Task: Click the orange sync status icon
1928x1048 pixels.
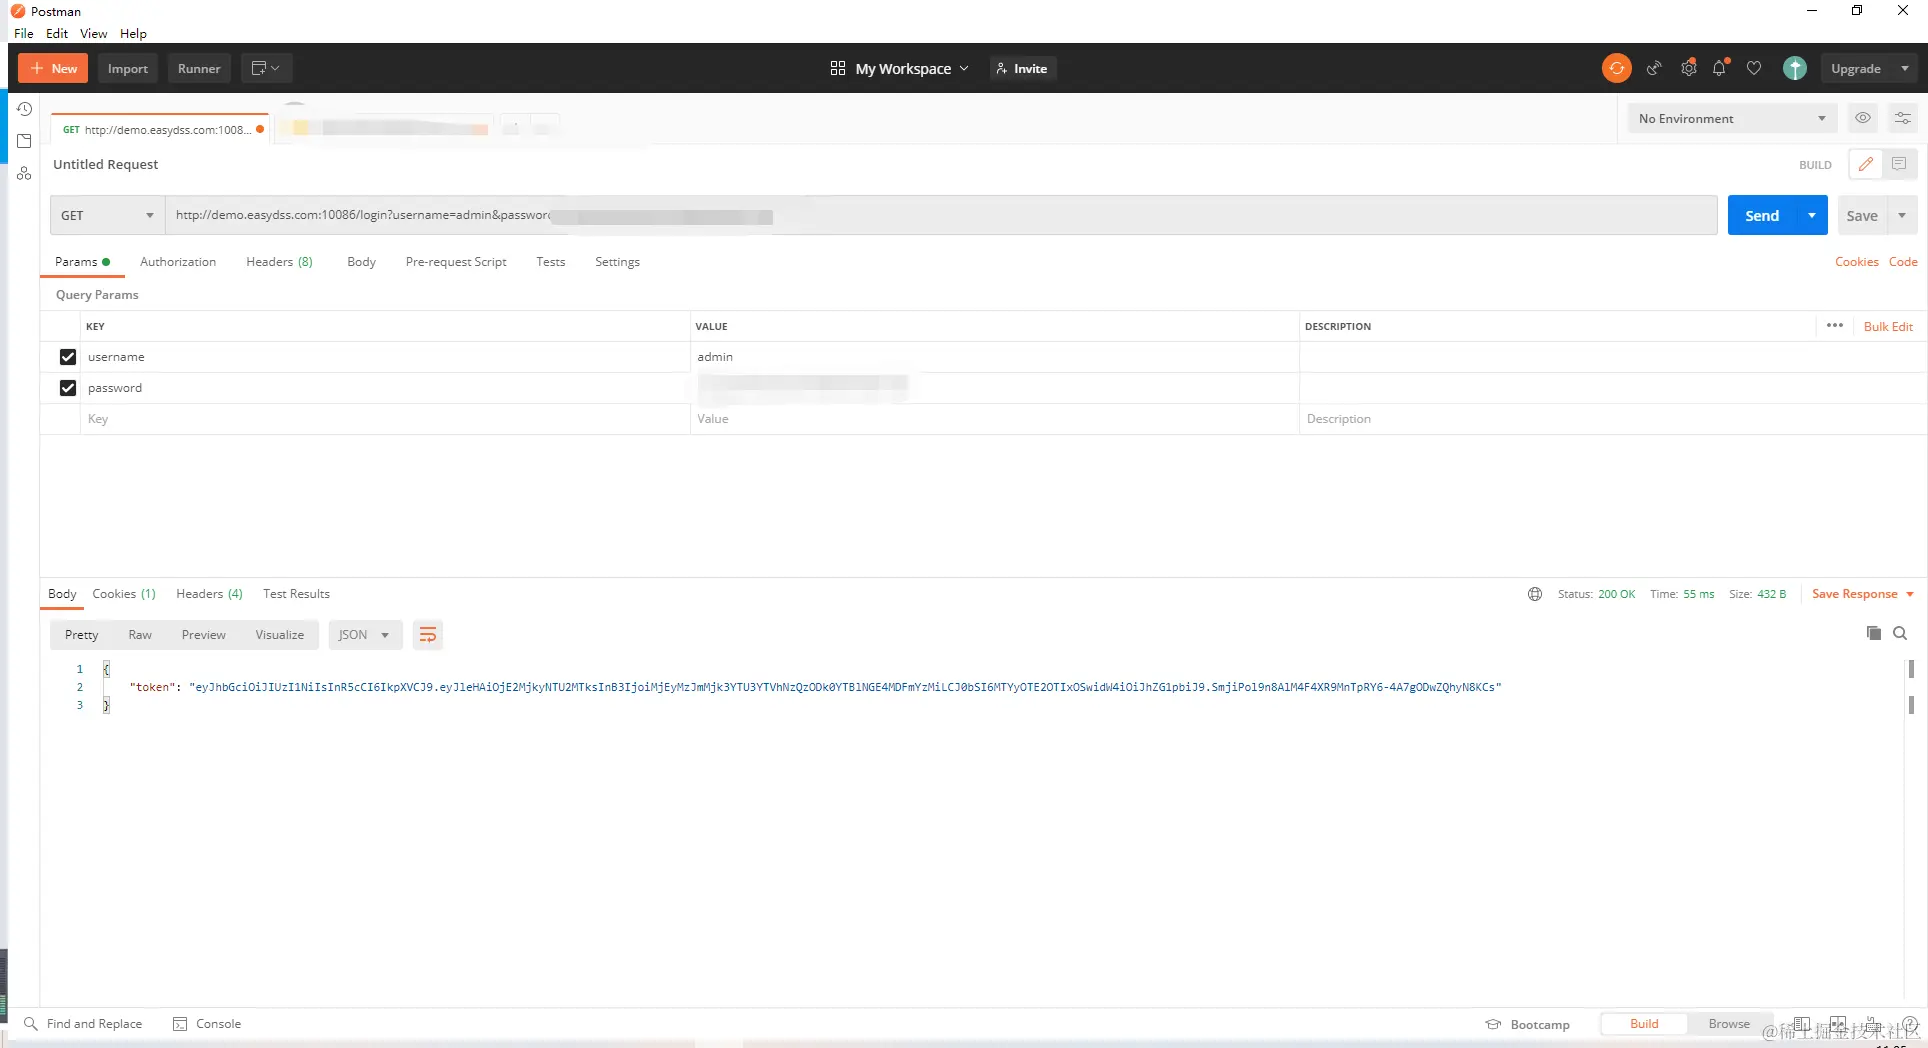Action: click(1616, 68)
